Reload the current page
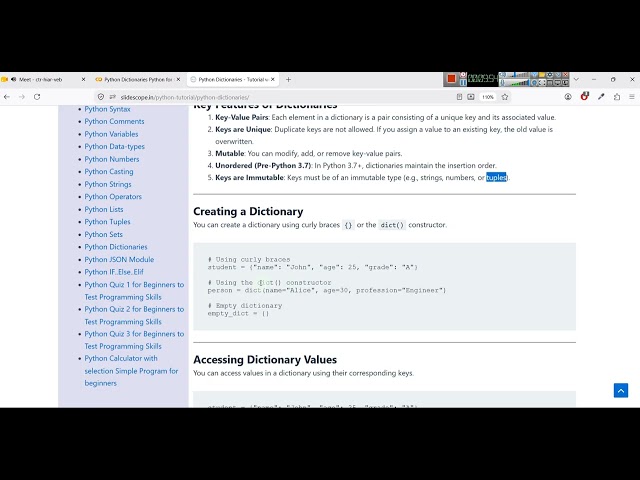 click(37, 97)
